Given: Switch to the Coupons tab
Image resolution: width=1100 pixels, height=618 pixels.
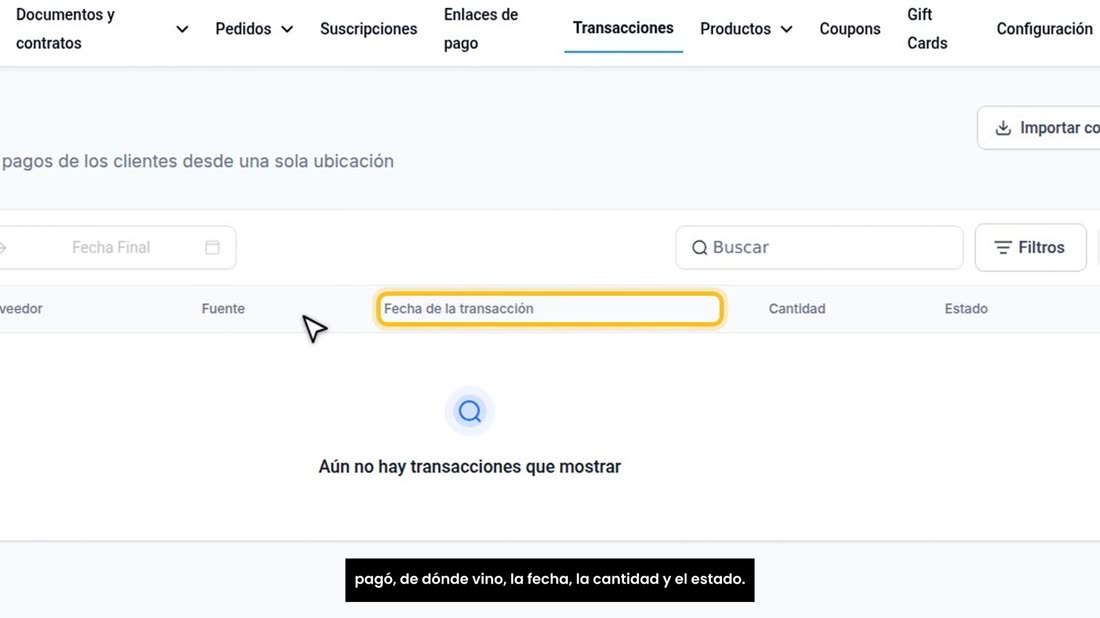Looking at the screenshot, I should [x=850, y=29].
